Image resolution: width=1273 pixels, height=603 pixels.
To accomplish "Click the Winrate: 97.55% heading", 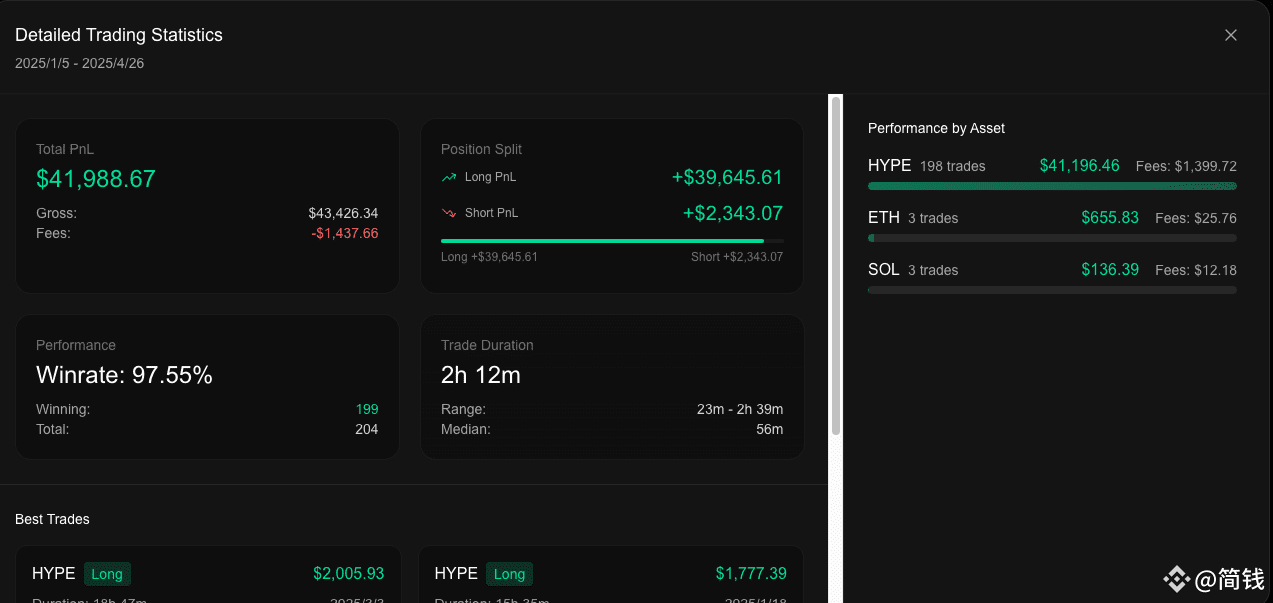I will point(124,375).
